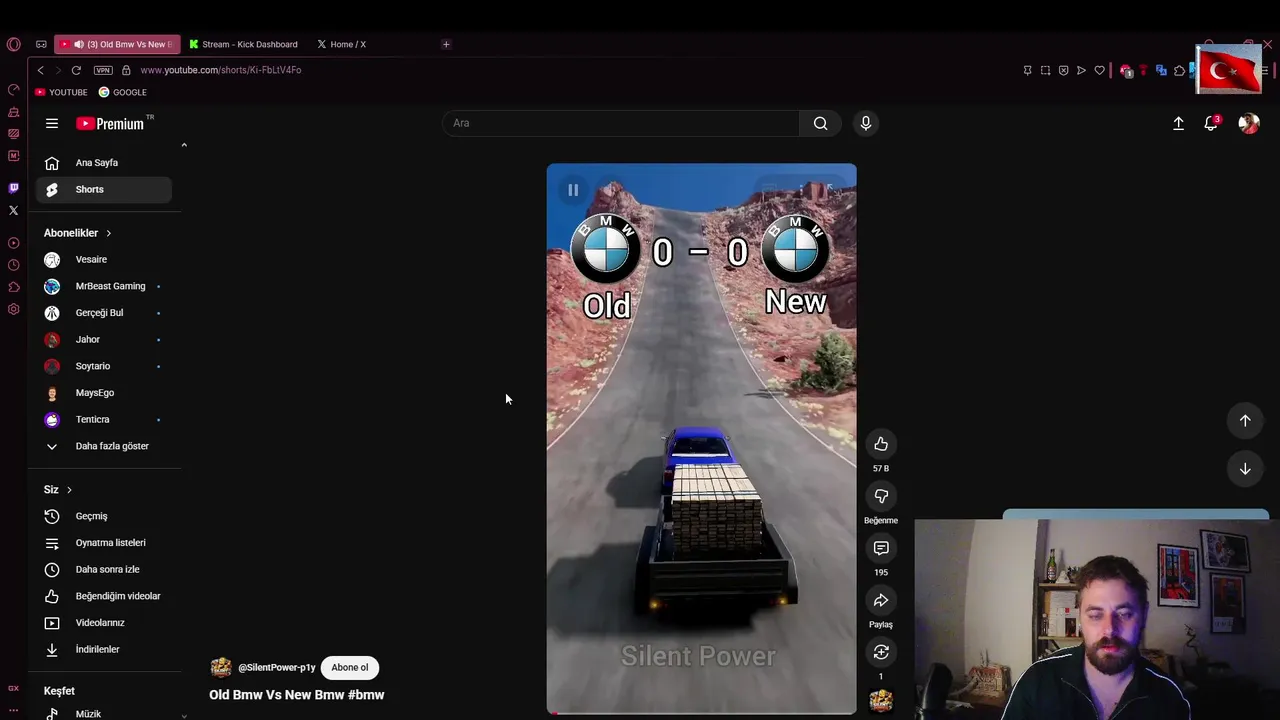Open the YOUTUBE bookmark
This screenshot has width=1280, height=720.
(x=61, y=92)
